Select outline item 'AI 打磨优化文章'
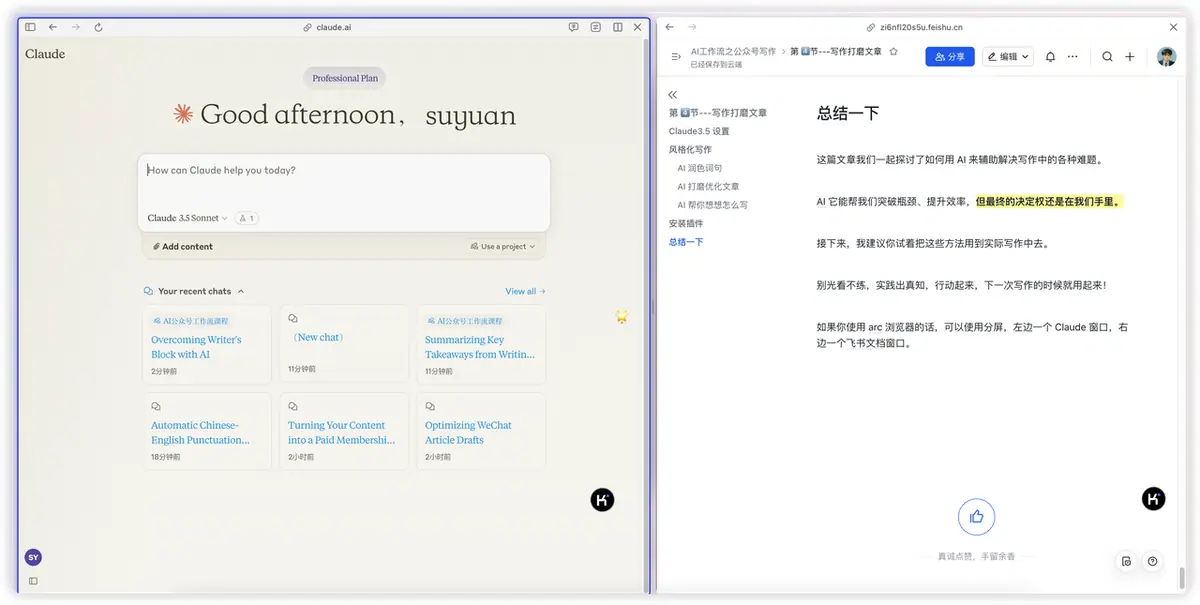Viewport: 1200px width, 605px height. tap(708, 186)
